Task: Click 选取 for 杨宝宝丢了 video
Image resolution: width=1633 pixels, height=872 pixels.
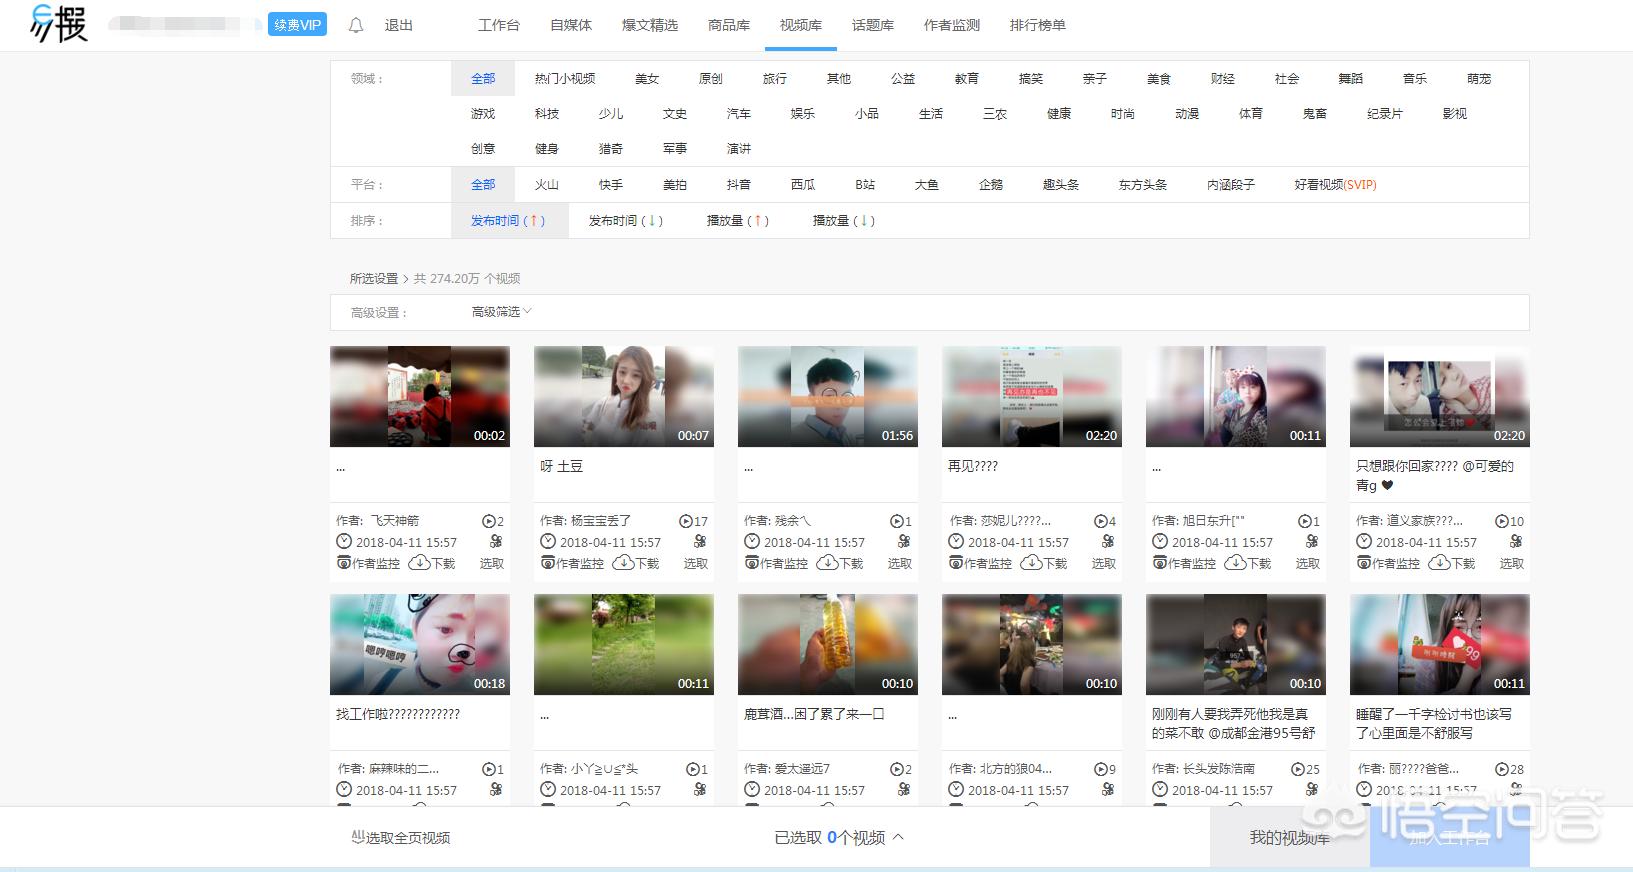Action: point(696,563)
